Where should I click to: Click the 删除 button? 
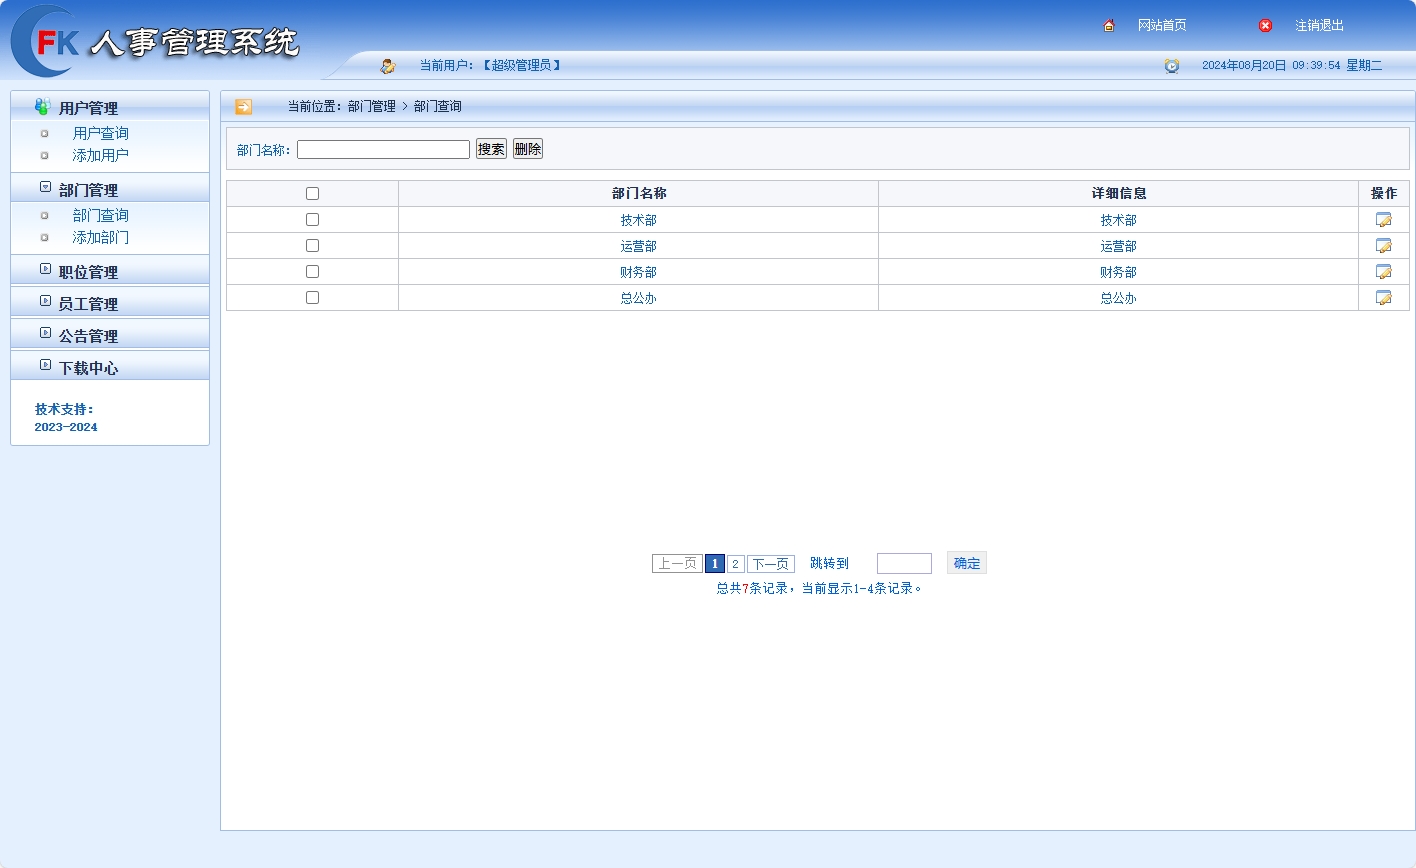(528, 149)
